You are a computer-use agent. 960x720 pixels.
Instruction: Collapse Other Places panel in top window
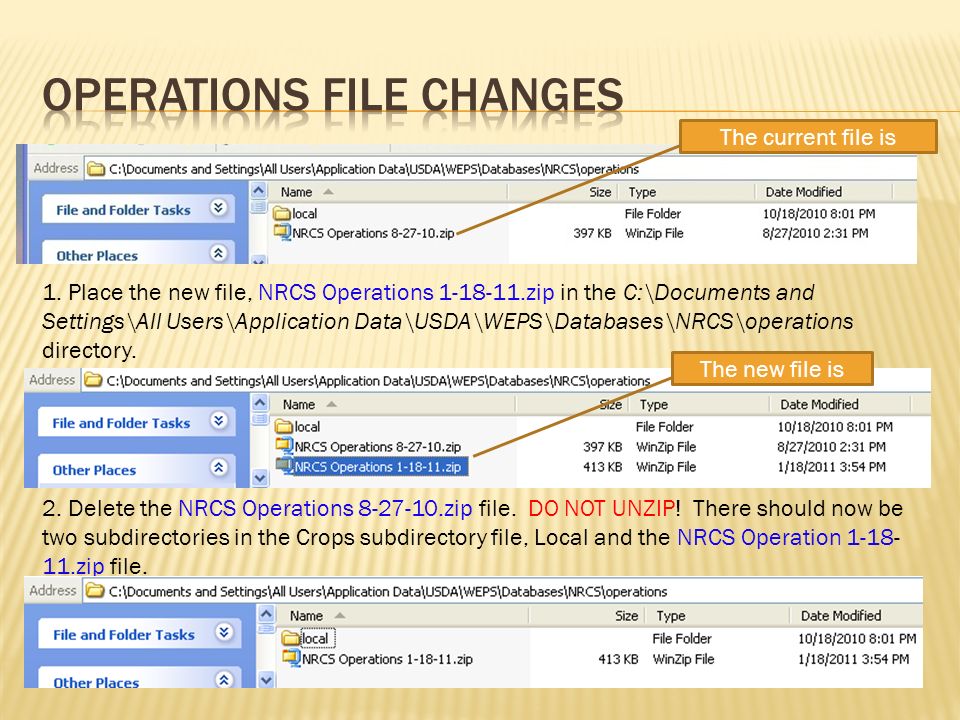[218, 253]
